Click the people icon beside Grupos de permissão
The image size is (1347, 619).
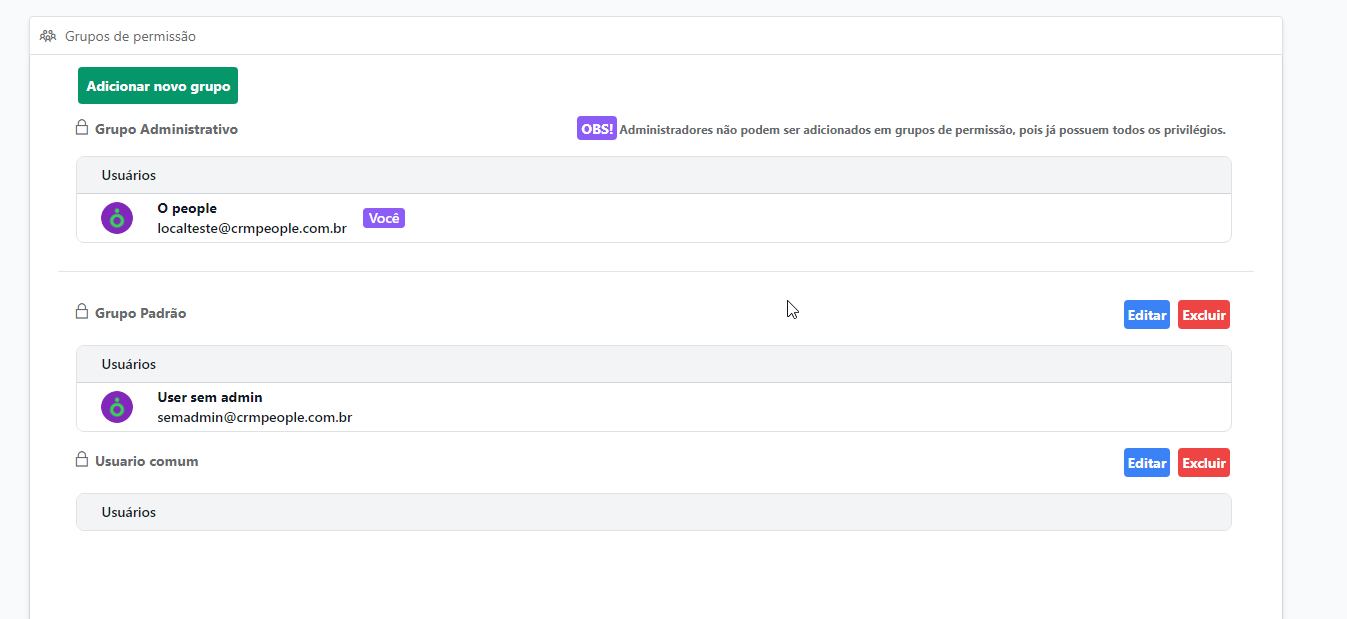[x=48, y=36]
